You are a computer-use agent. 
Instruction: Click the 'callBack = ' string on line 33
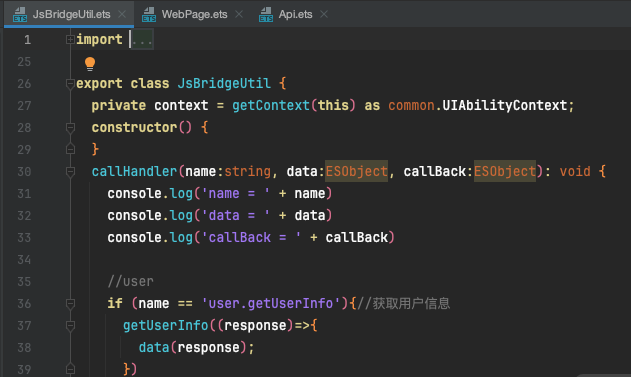coord(252,238)
